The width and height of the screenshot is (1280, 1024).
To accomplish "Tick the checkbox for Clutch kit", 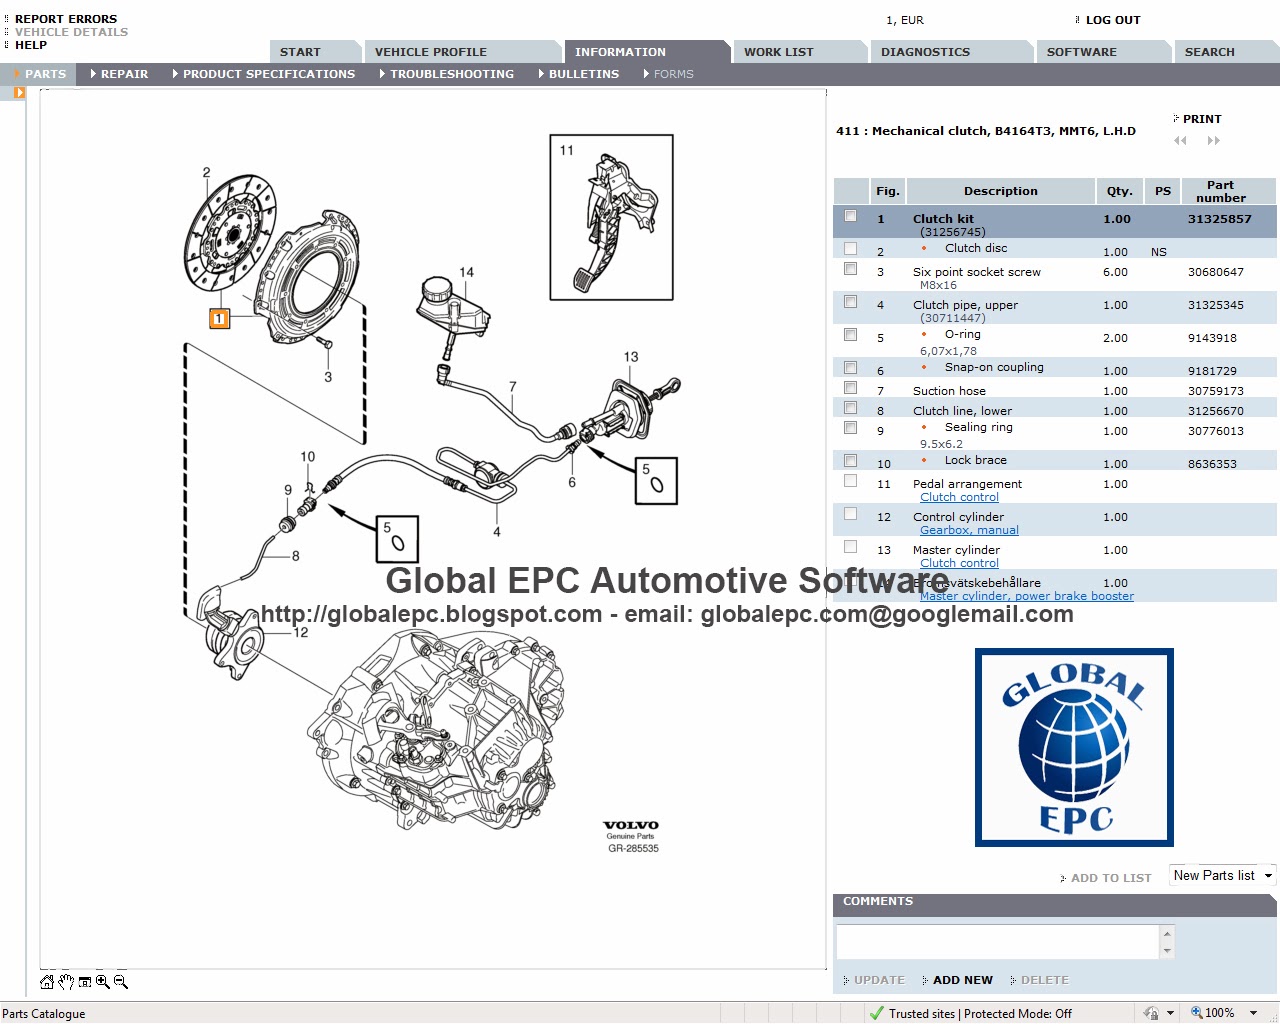I will [851, 216].
